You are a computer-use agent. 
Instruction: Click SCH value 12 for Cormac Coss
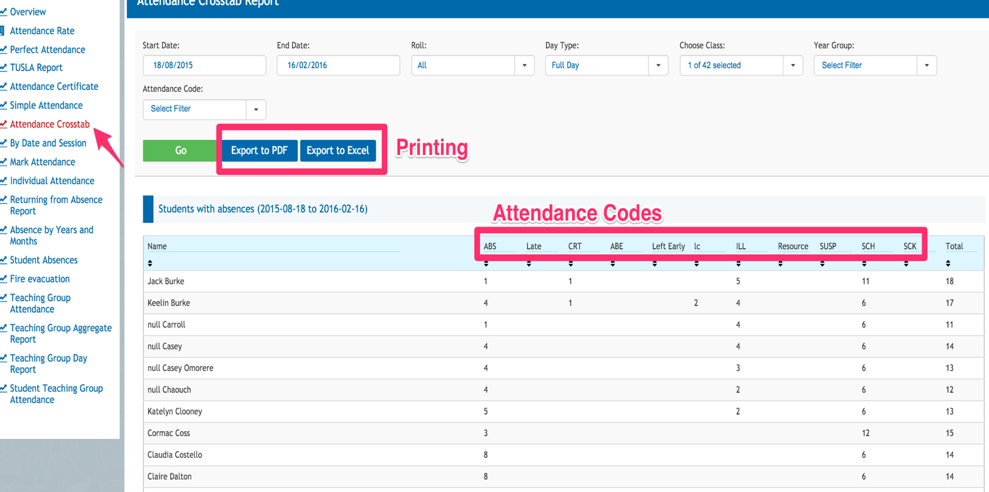coord(866,433)
